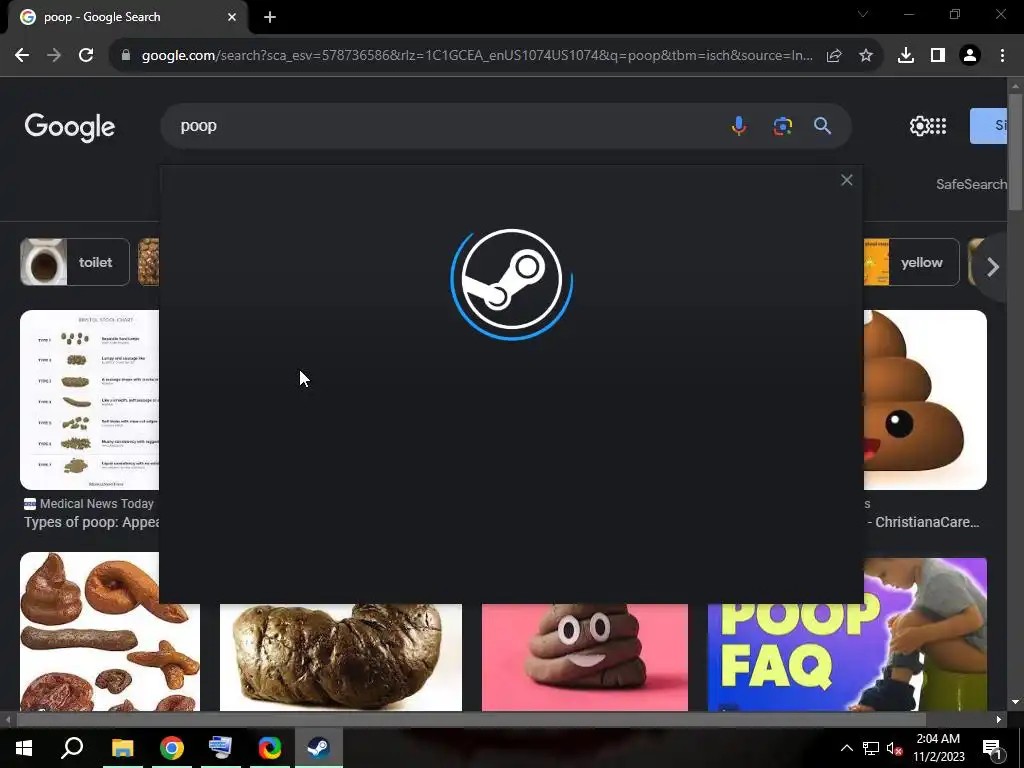Go back to the previous page
This screenshot has width=1024, height=768.
click(x=22, y=56)
